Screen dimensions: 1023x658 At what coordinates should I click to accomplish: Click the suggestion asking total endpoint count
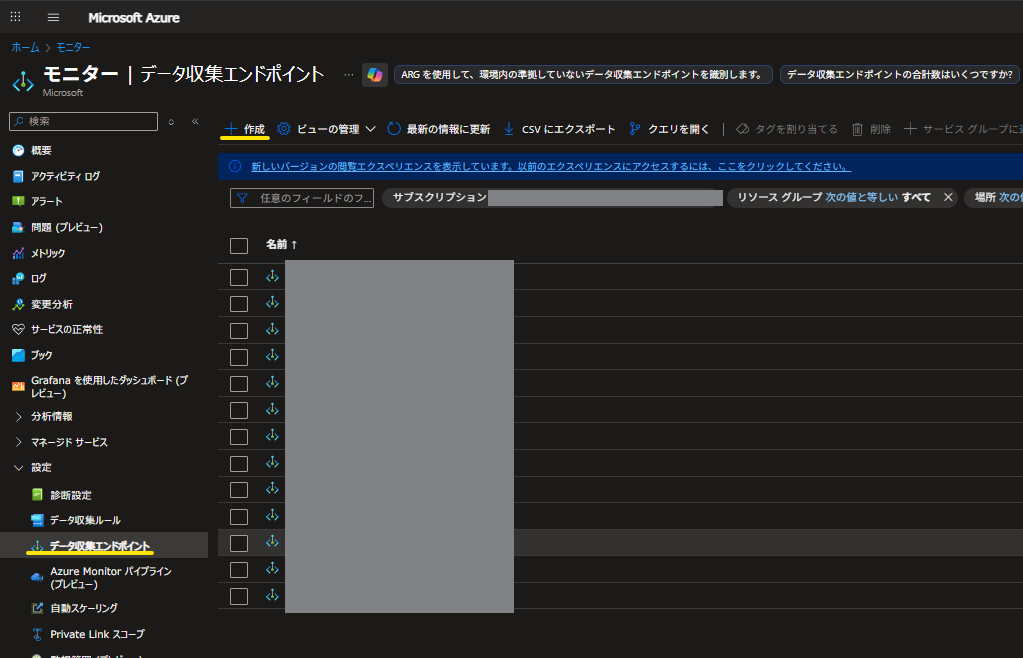[x=900, y=75]
